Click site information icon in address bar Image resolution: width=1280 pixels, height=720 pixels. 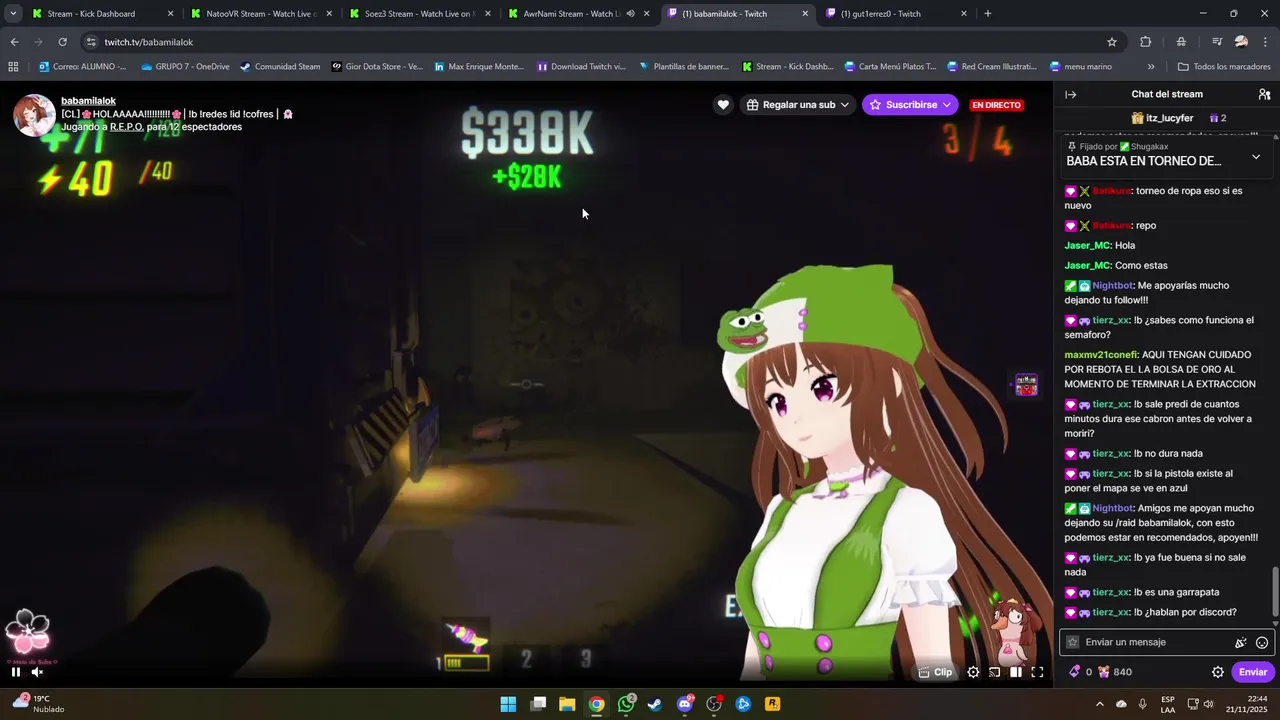(90, 42)
